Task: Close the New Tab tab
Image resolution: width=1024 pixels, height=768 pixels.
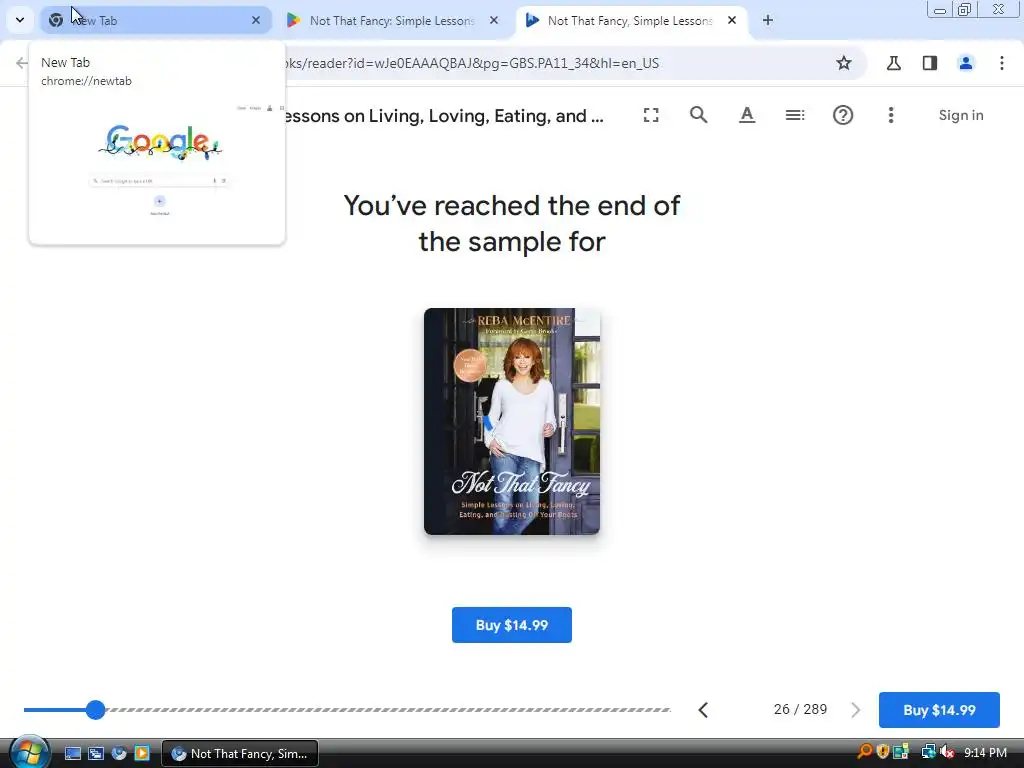Action: [x=256, y=20]
